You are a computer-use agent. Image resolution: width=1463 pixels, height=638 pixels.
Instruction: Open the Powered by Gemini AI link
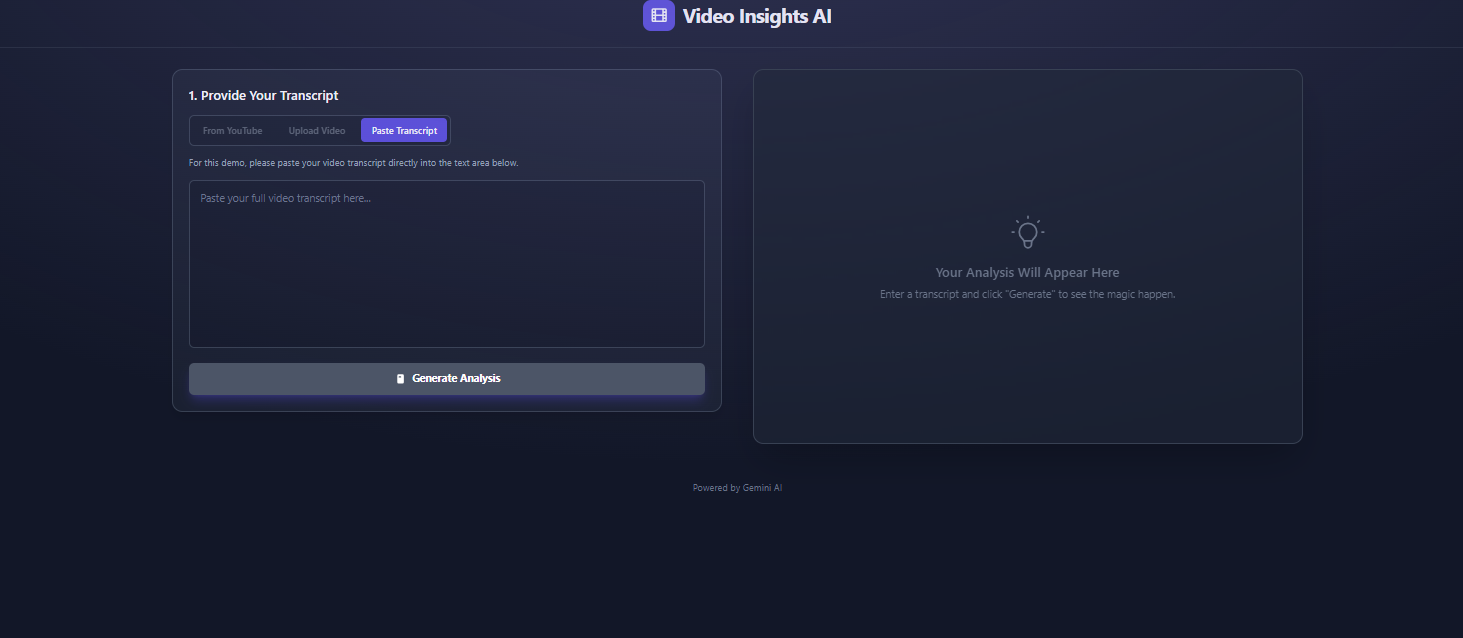(737, 487)
